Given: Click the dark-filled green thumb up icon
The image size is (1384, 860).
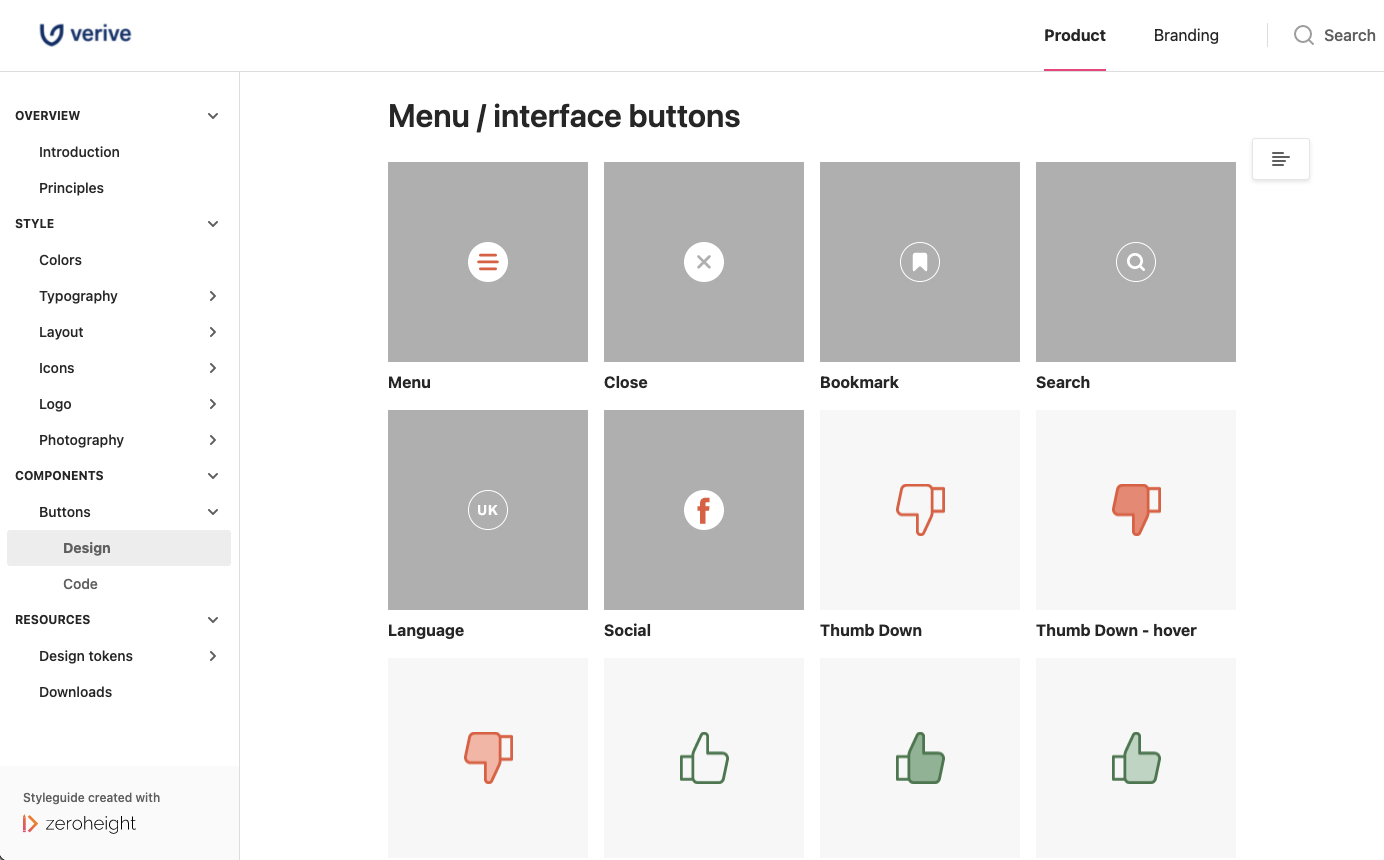Looking at the screenshot, I should pos(920,757).
